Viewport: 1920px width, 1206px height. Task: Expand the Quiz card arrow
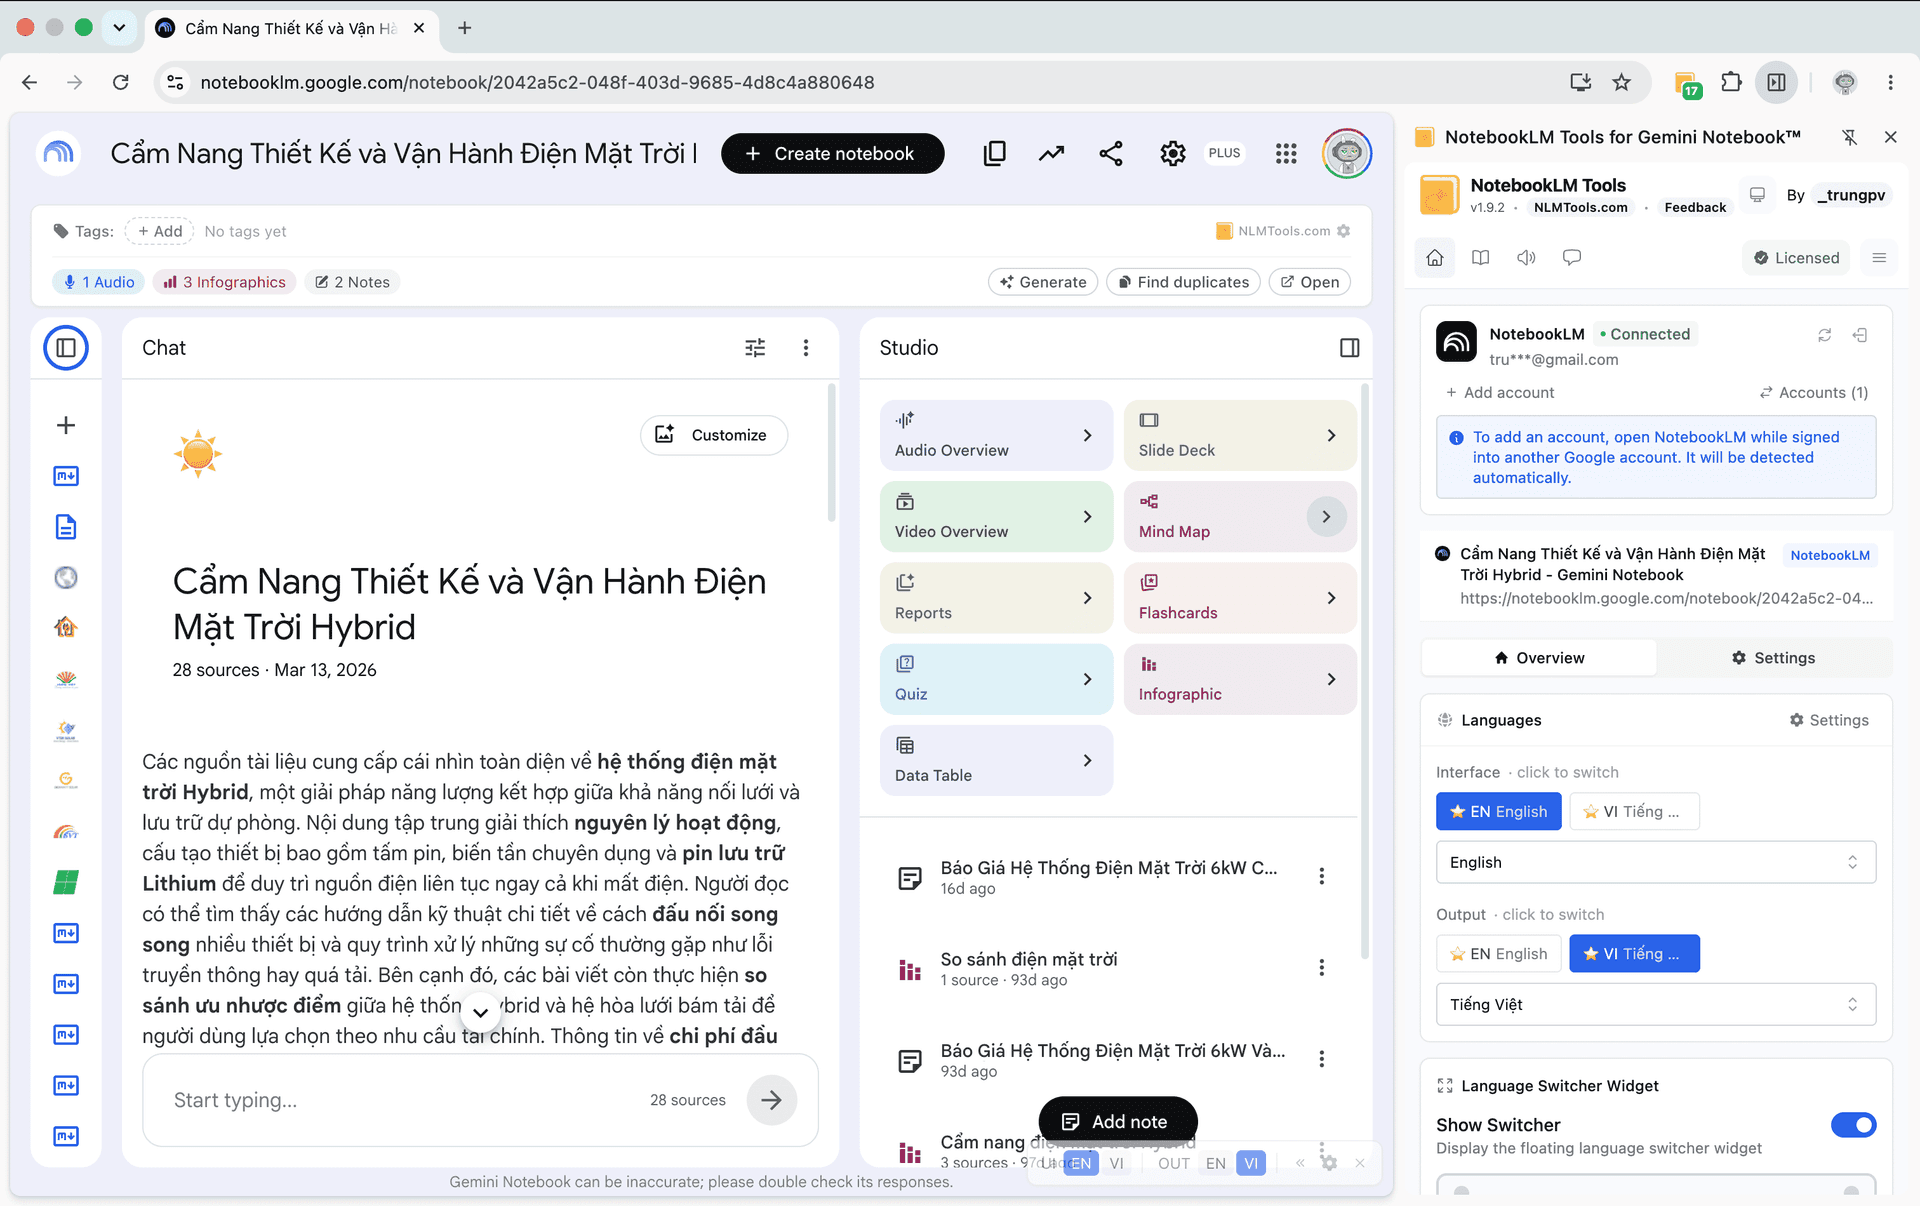tap(1087, 679)
